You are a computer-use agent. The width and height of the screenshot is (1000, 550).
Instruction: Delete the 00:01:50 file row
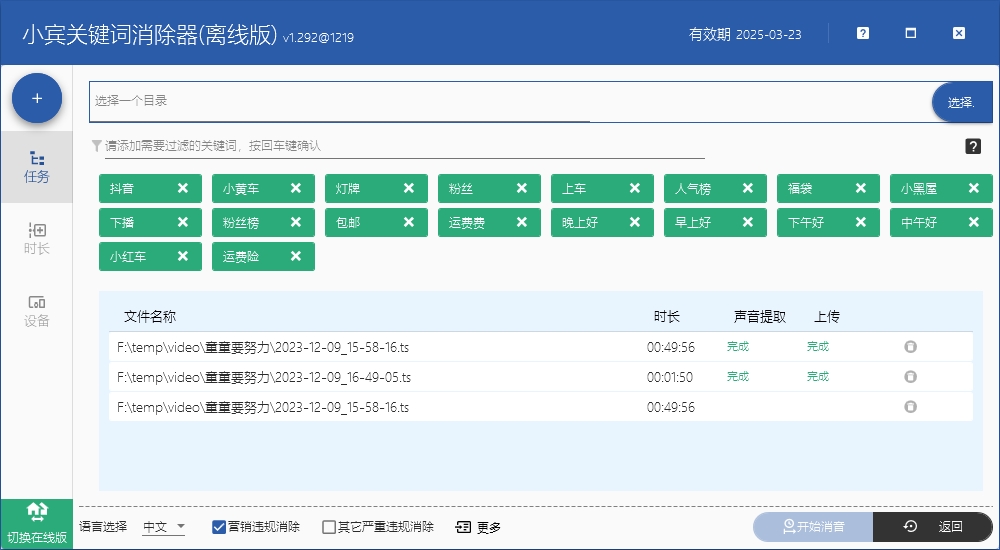click(910, 376)
